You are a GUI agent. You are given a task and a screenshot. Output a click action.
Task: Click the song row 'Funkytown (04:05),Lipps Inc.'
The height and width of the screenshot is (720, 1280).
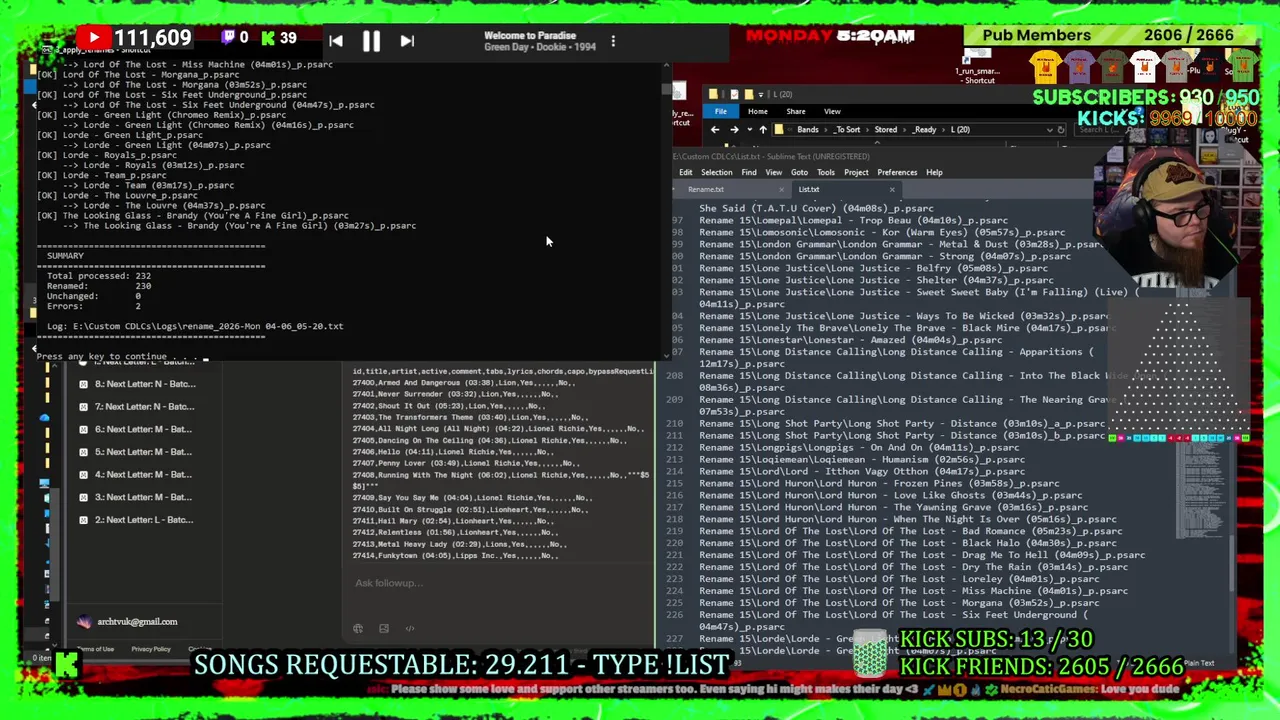click(x=455, y=556)
